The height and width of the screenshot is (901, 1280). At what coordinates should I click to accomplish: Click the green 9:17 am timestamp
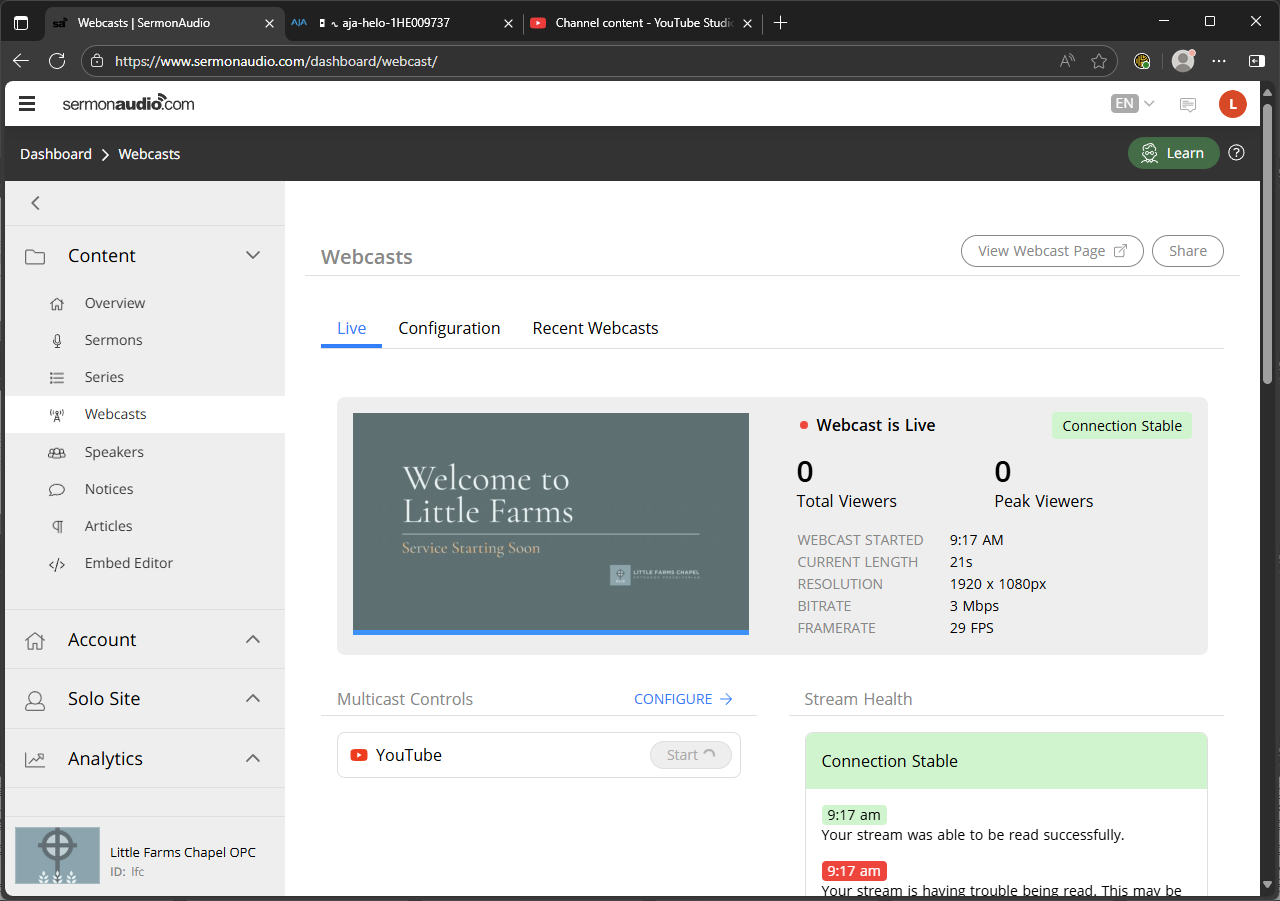pos(854,815)
